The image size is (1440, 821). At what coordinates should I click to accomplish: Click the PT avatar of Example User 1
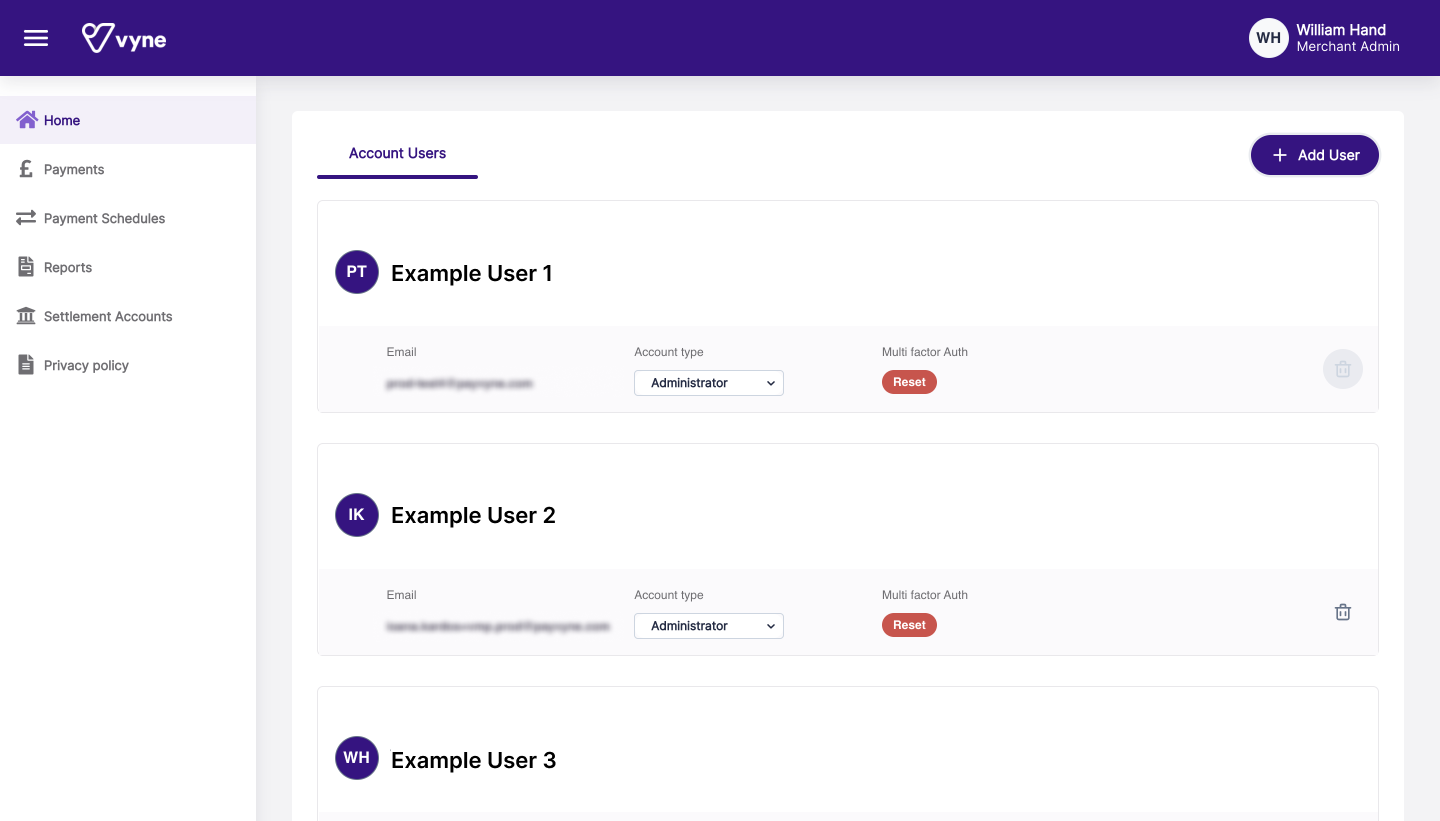tap(357, 272)
